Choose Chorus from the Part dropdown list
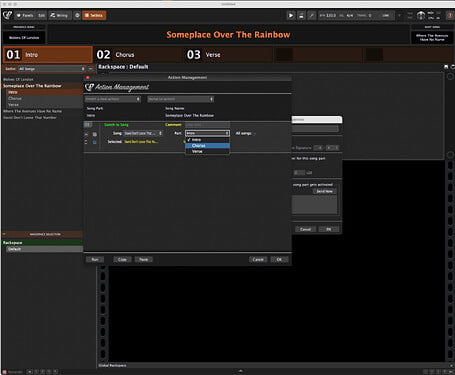455x375 pixels. [207, 146]
